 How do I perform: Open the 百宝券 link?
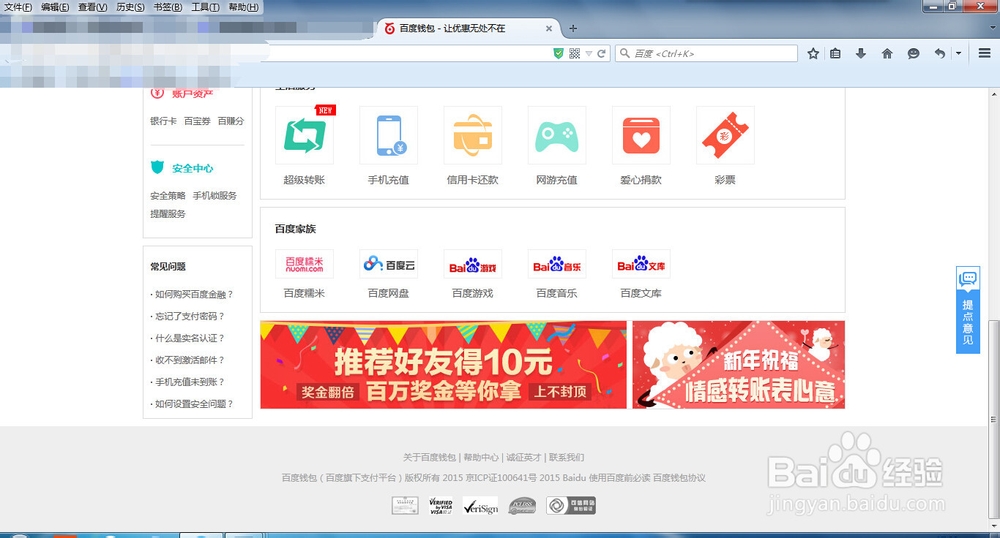197,120
